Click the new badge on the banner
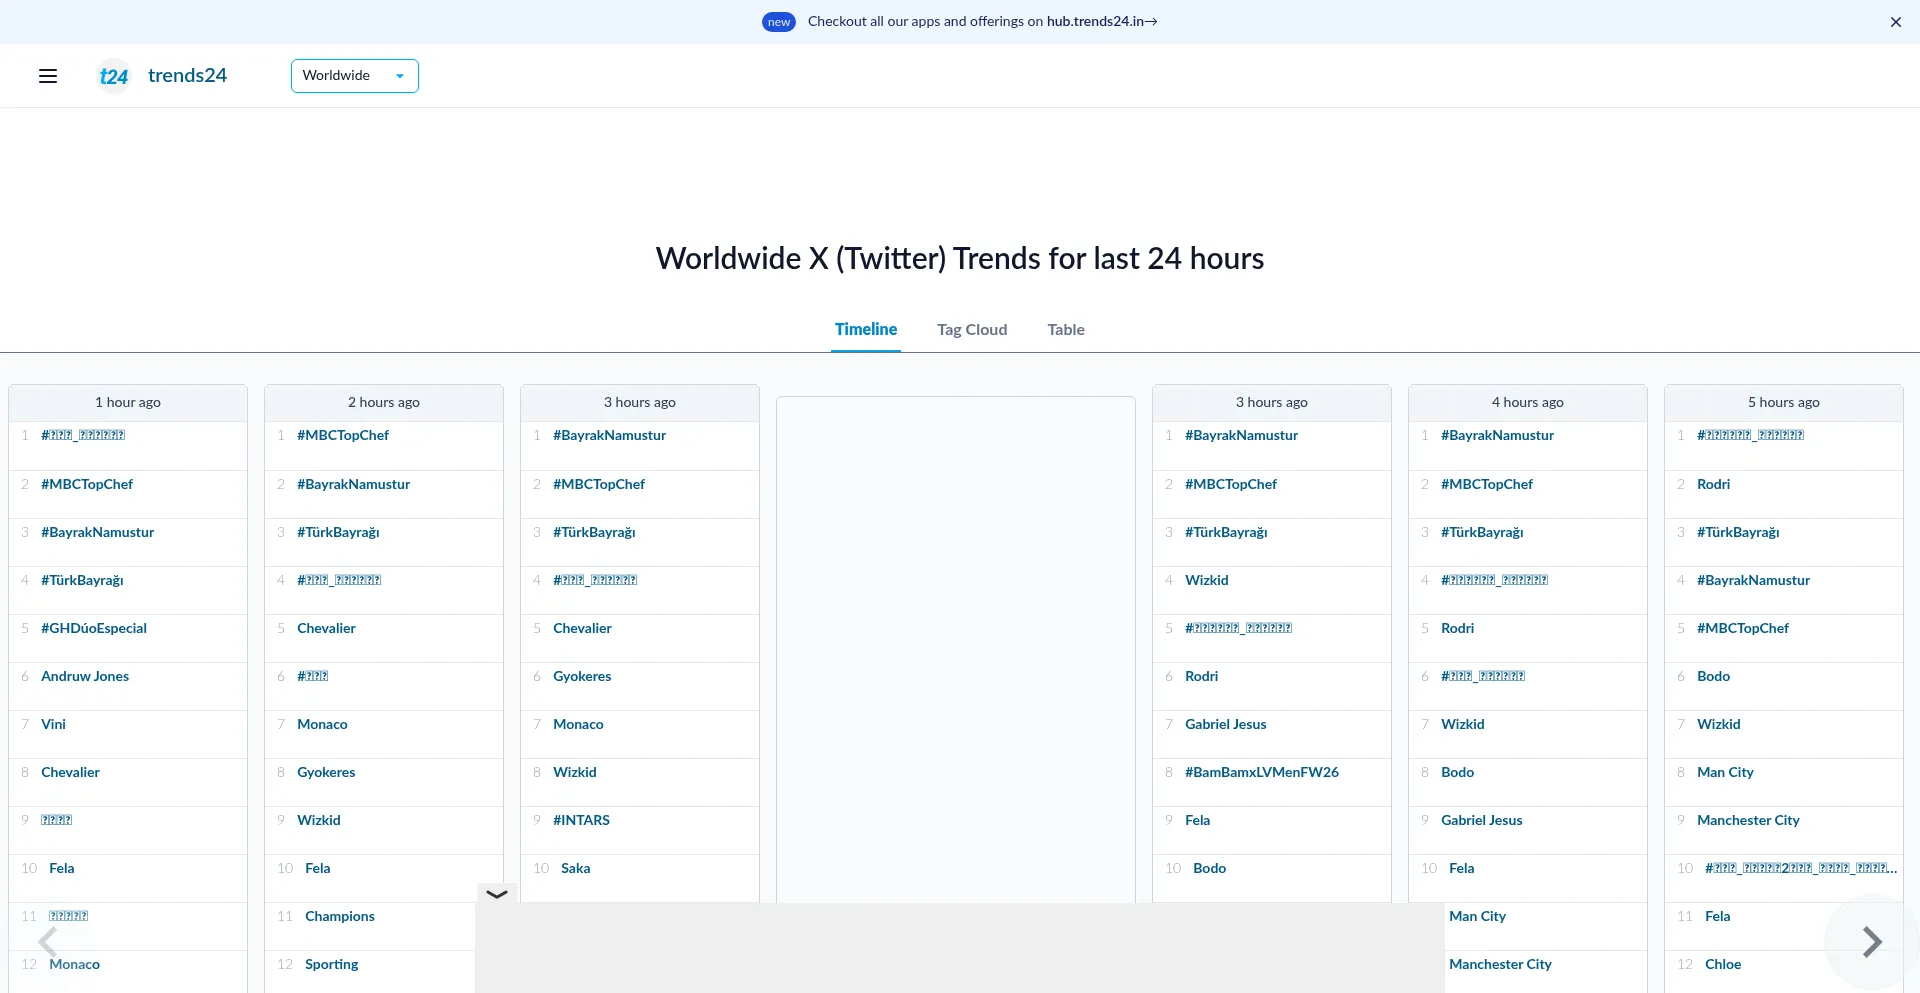The width and height of the screenshot is (1920, 993). pos(778,21)
